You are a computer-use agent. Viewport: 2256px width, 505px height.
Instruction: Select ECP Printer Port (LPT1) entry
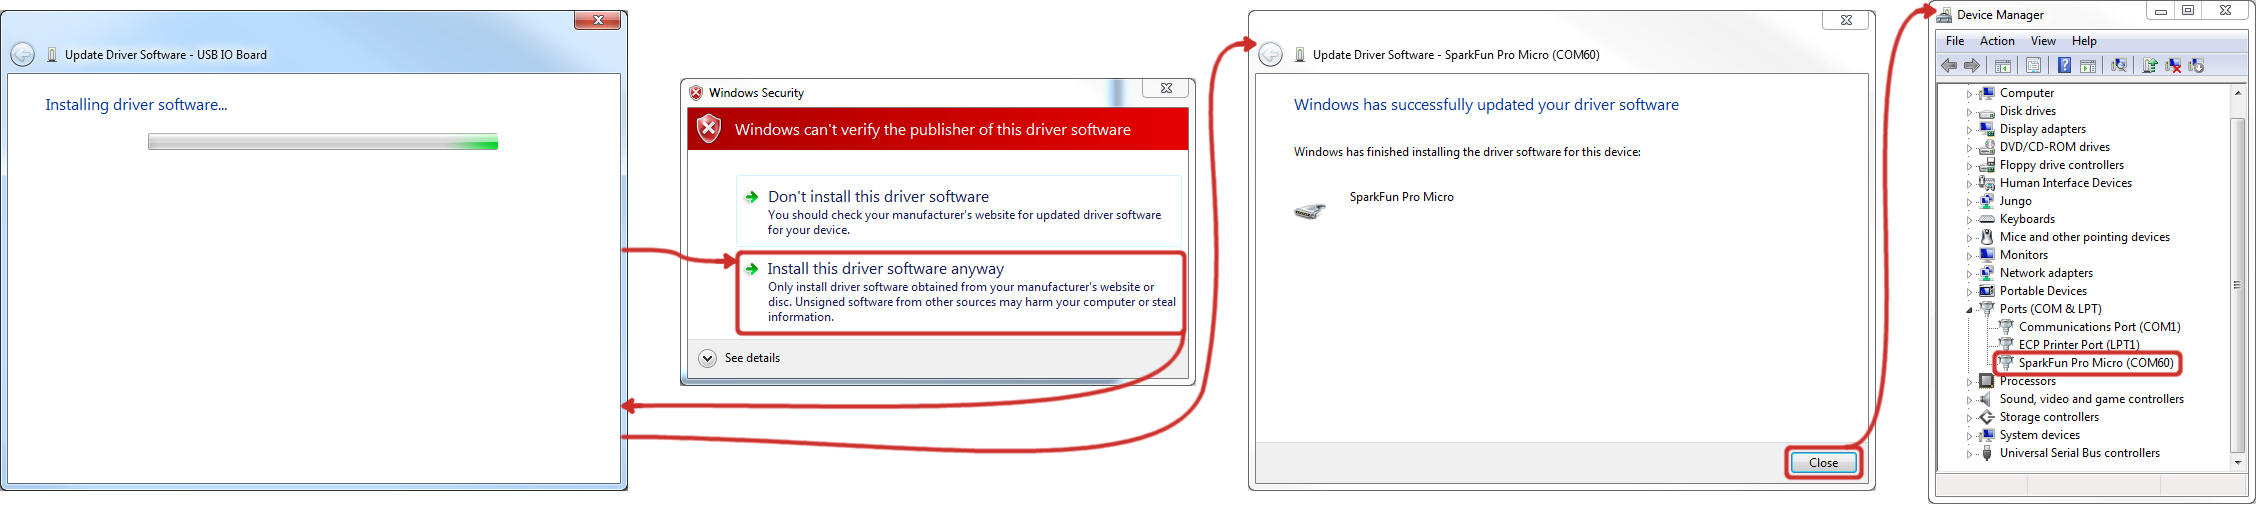point(2079,345)
